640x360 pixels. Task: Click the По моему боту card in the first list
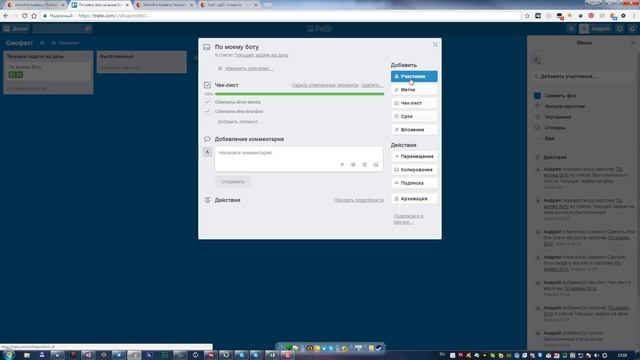point(48,71)
